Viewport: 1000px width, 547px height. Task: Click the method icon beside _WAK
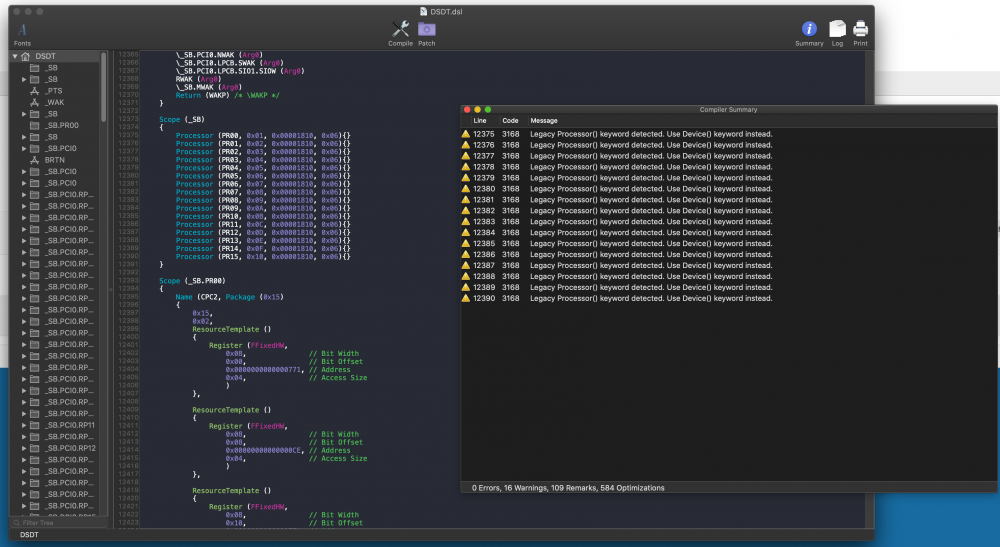[x=34, y=102]
